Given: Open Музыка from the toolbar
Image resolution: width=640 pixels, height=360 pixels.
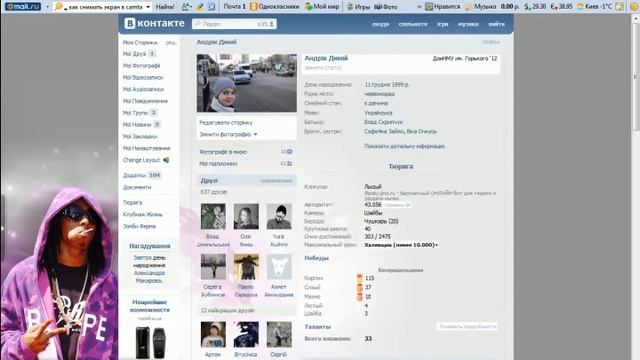Looking at the screenshot, I should click(480, 7).
